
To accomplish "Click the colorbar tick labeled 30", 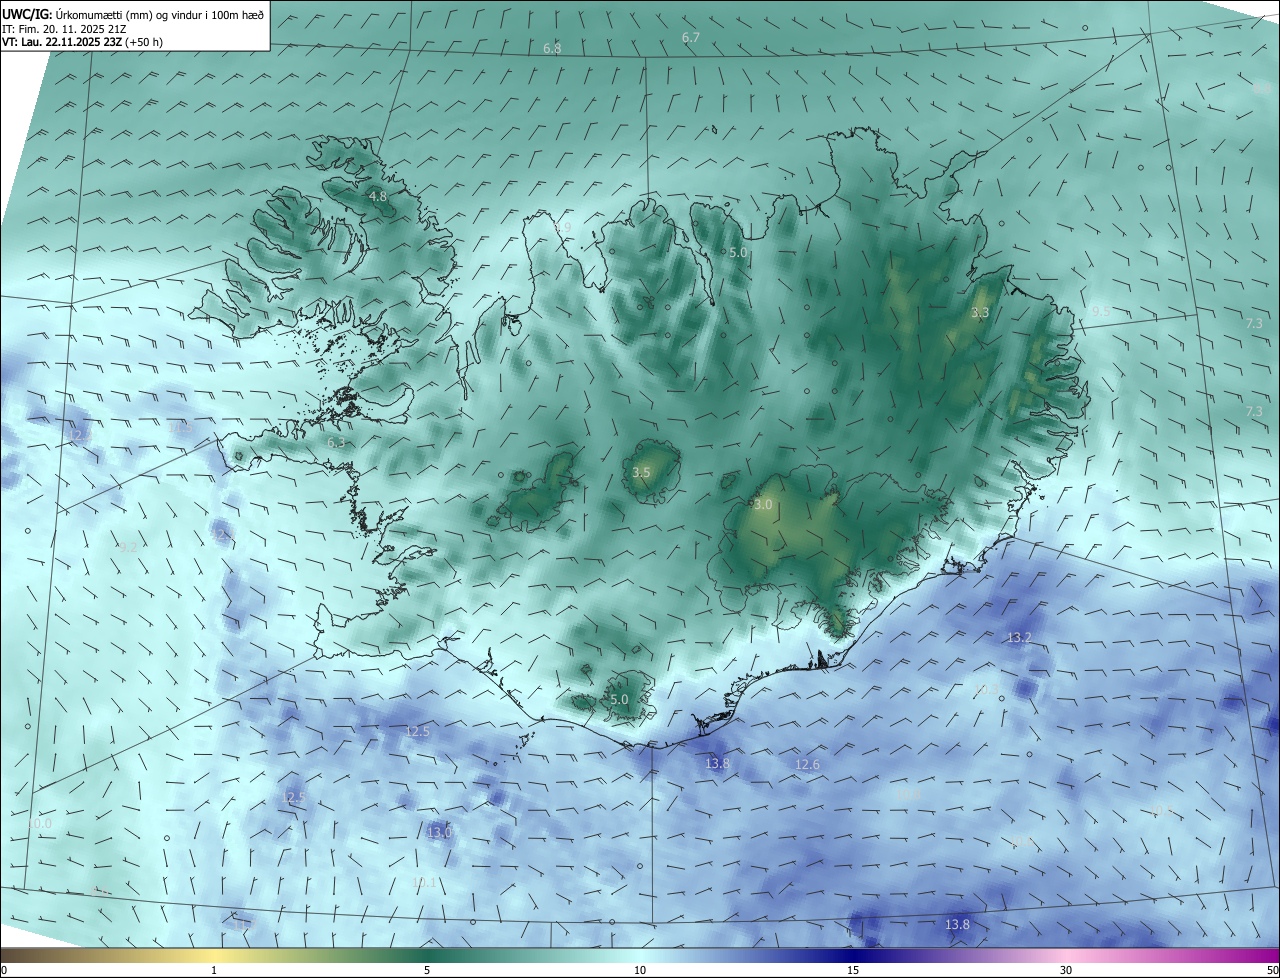I will [x=1066, y=970].
